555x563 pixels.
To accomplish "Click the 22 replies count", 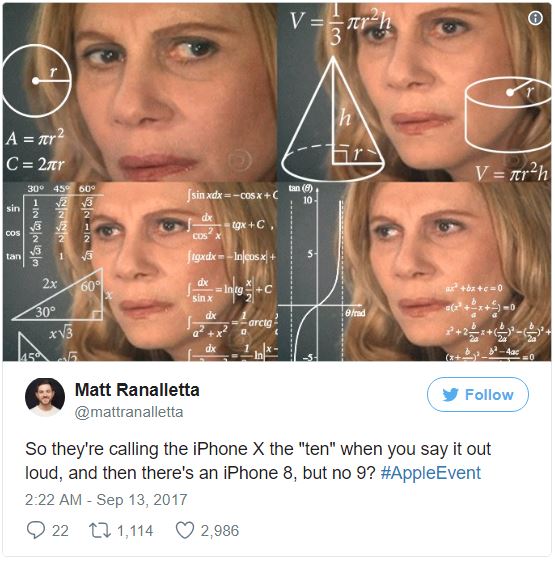I will (60, 531).
